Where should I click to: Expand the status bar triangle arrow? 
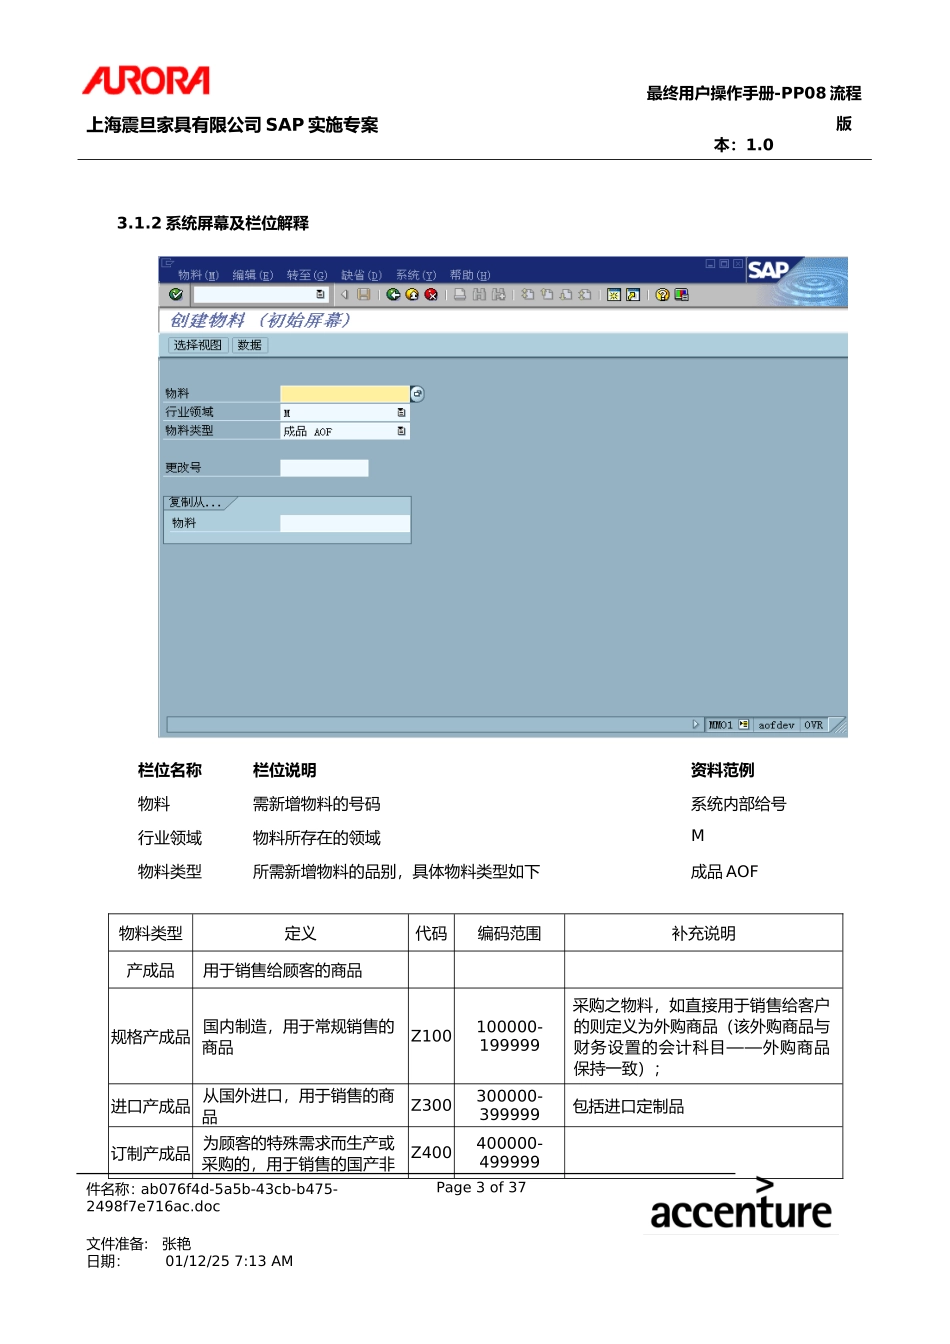(x=696, y=725)
